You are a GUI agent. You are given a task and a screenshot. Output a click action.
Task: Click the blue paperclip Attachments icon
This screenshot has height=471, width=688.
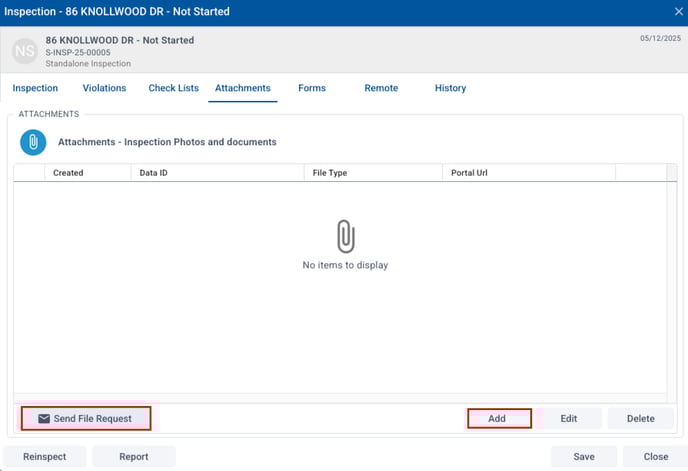pos(33,143)
